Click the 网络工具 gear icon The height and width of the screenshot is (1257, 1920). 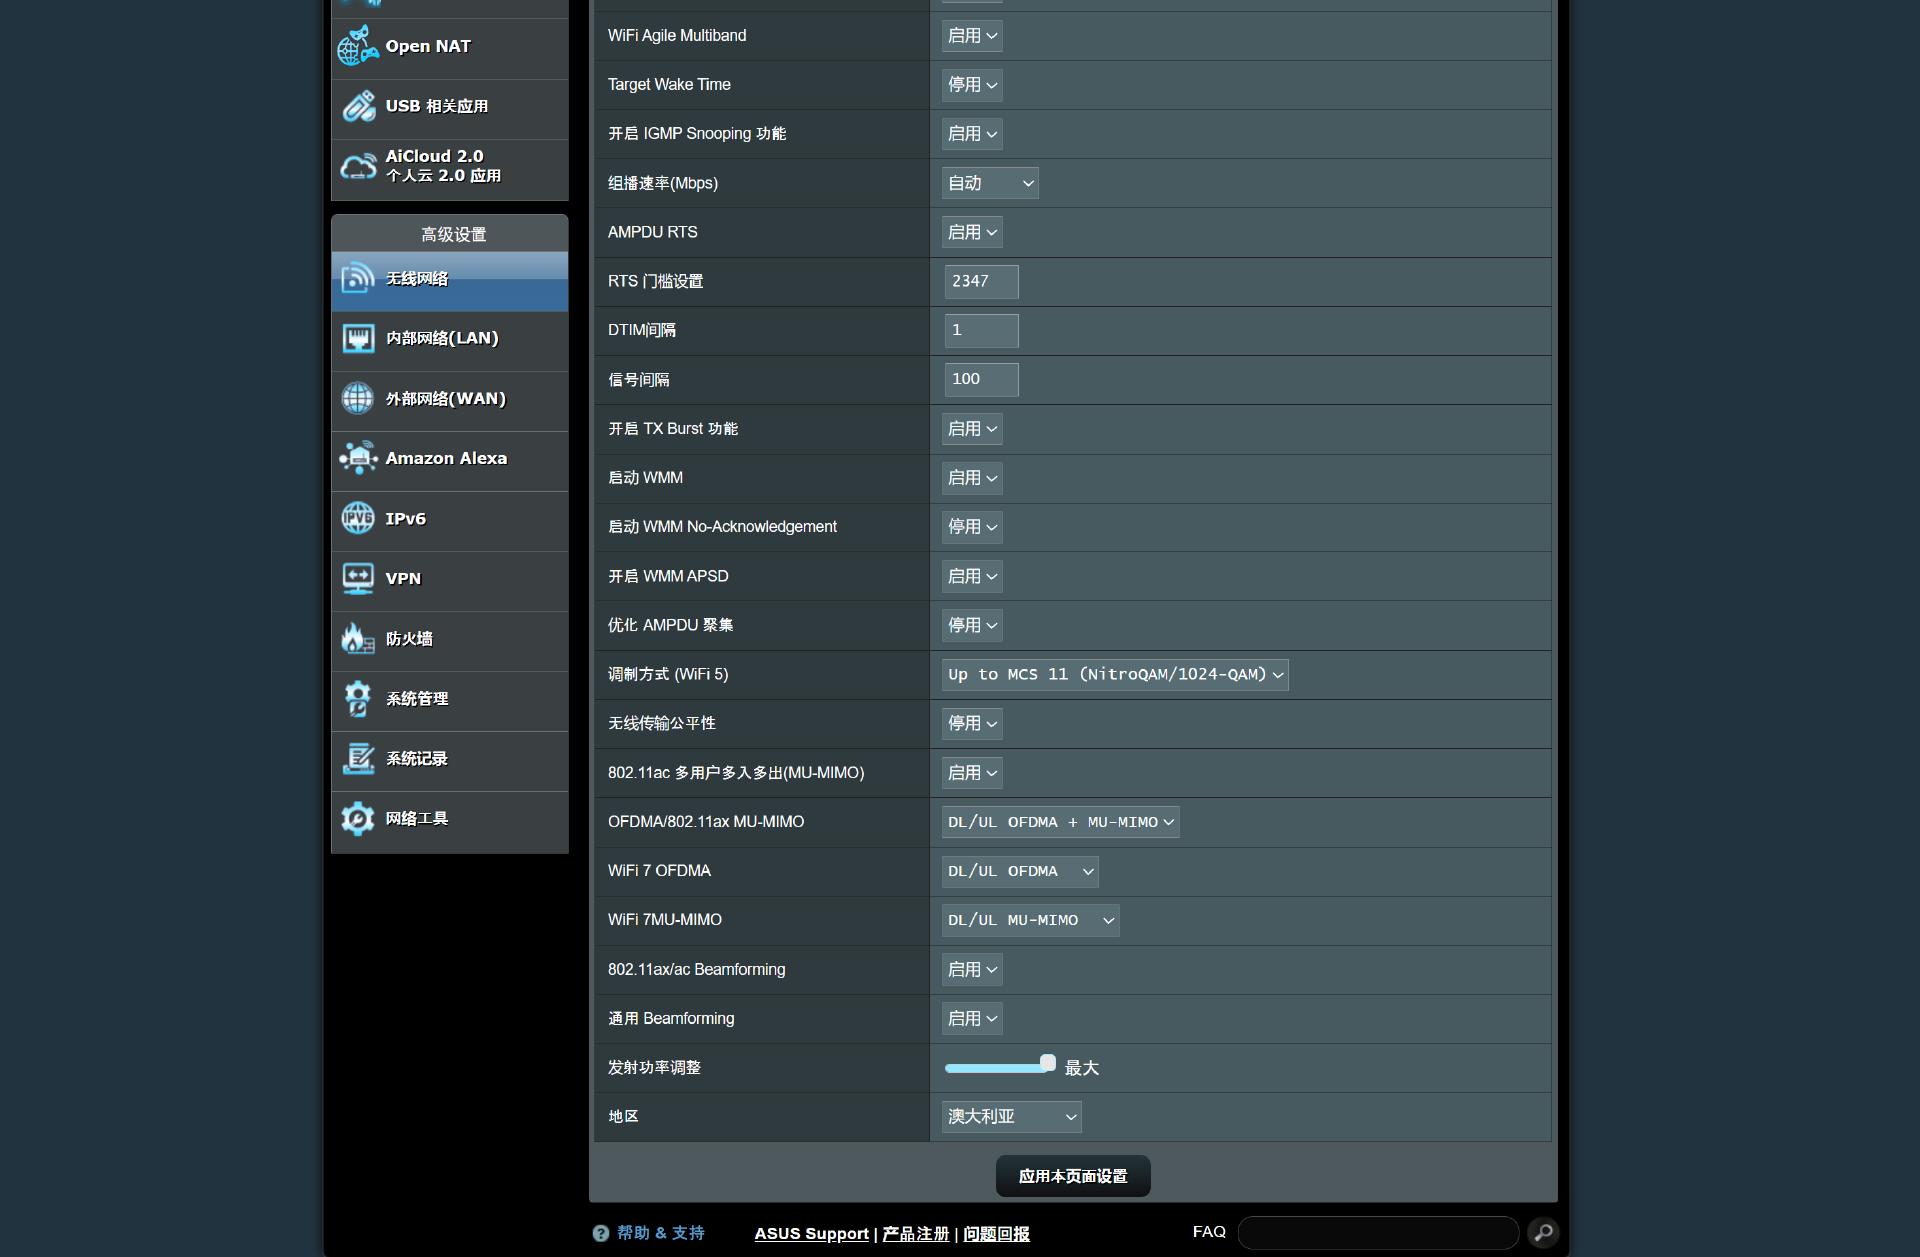point(357,818)
